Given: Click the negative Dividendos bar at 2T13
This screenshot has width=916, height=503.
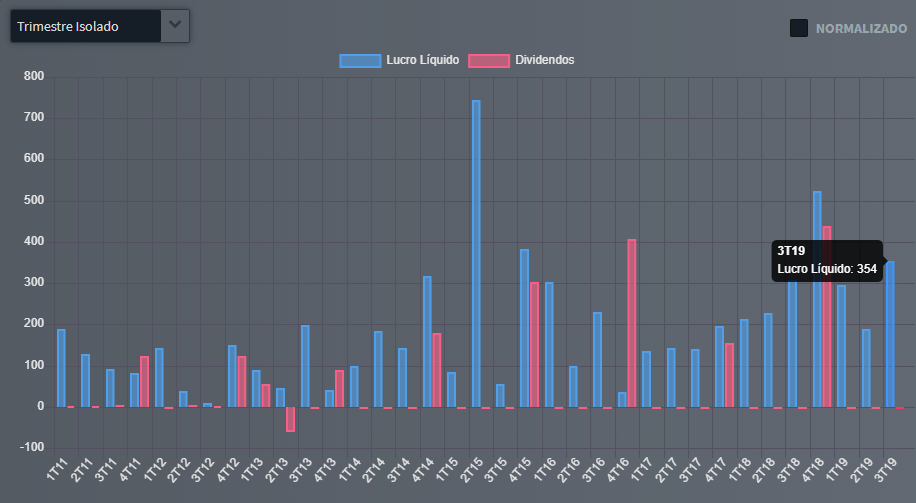Looking at the screenshot, I should coord(290,419).
